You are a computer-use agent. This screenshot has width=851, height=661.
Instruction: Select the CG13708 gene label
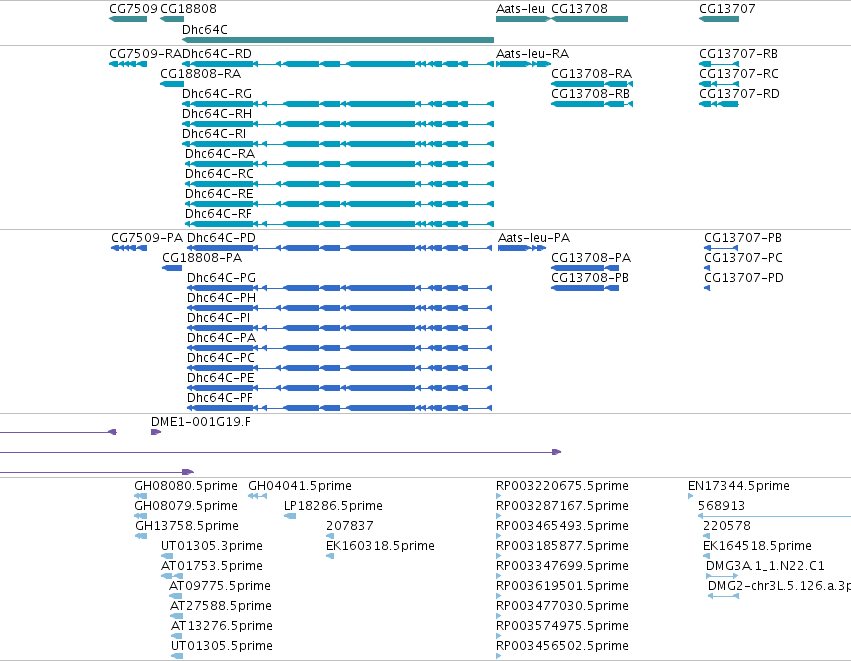point(579,9)
